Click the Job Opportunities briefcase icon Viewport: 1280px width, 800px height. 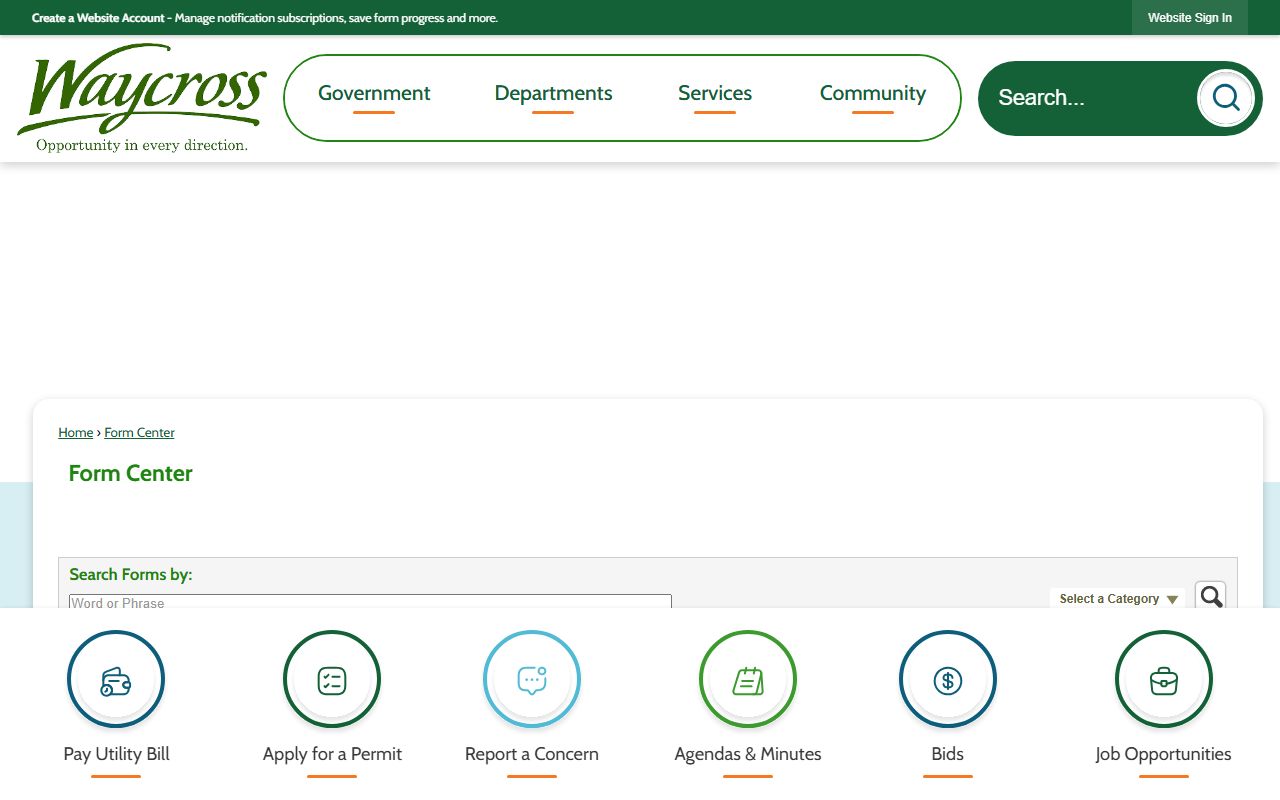pyautogui.click(x=1164, y=681)
